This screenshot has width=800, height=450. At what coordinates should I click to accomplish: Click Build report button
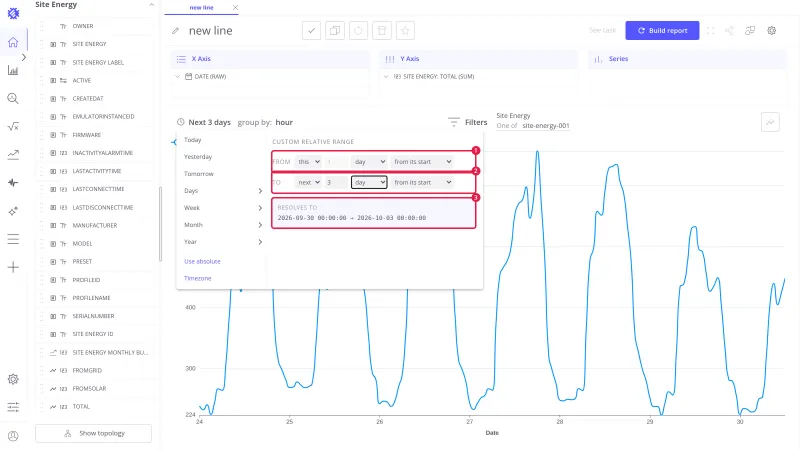pyautogui.click(x=662, y=31)
